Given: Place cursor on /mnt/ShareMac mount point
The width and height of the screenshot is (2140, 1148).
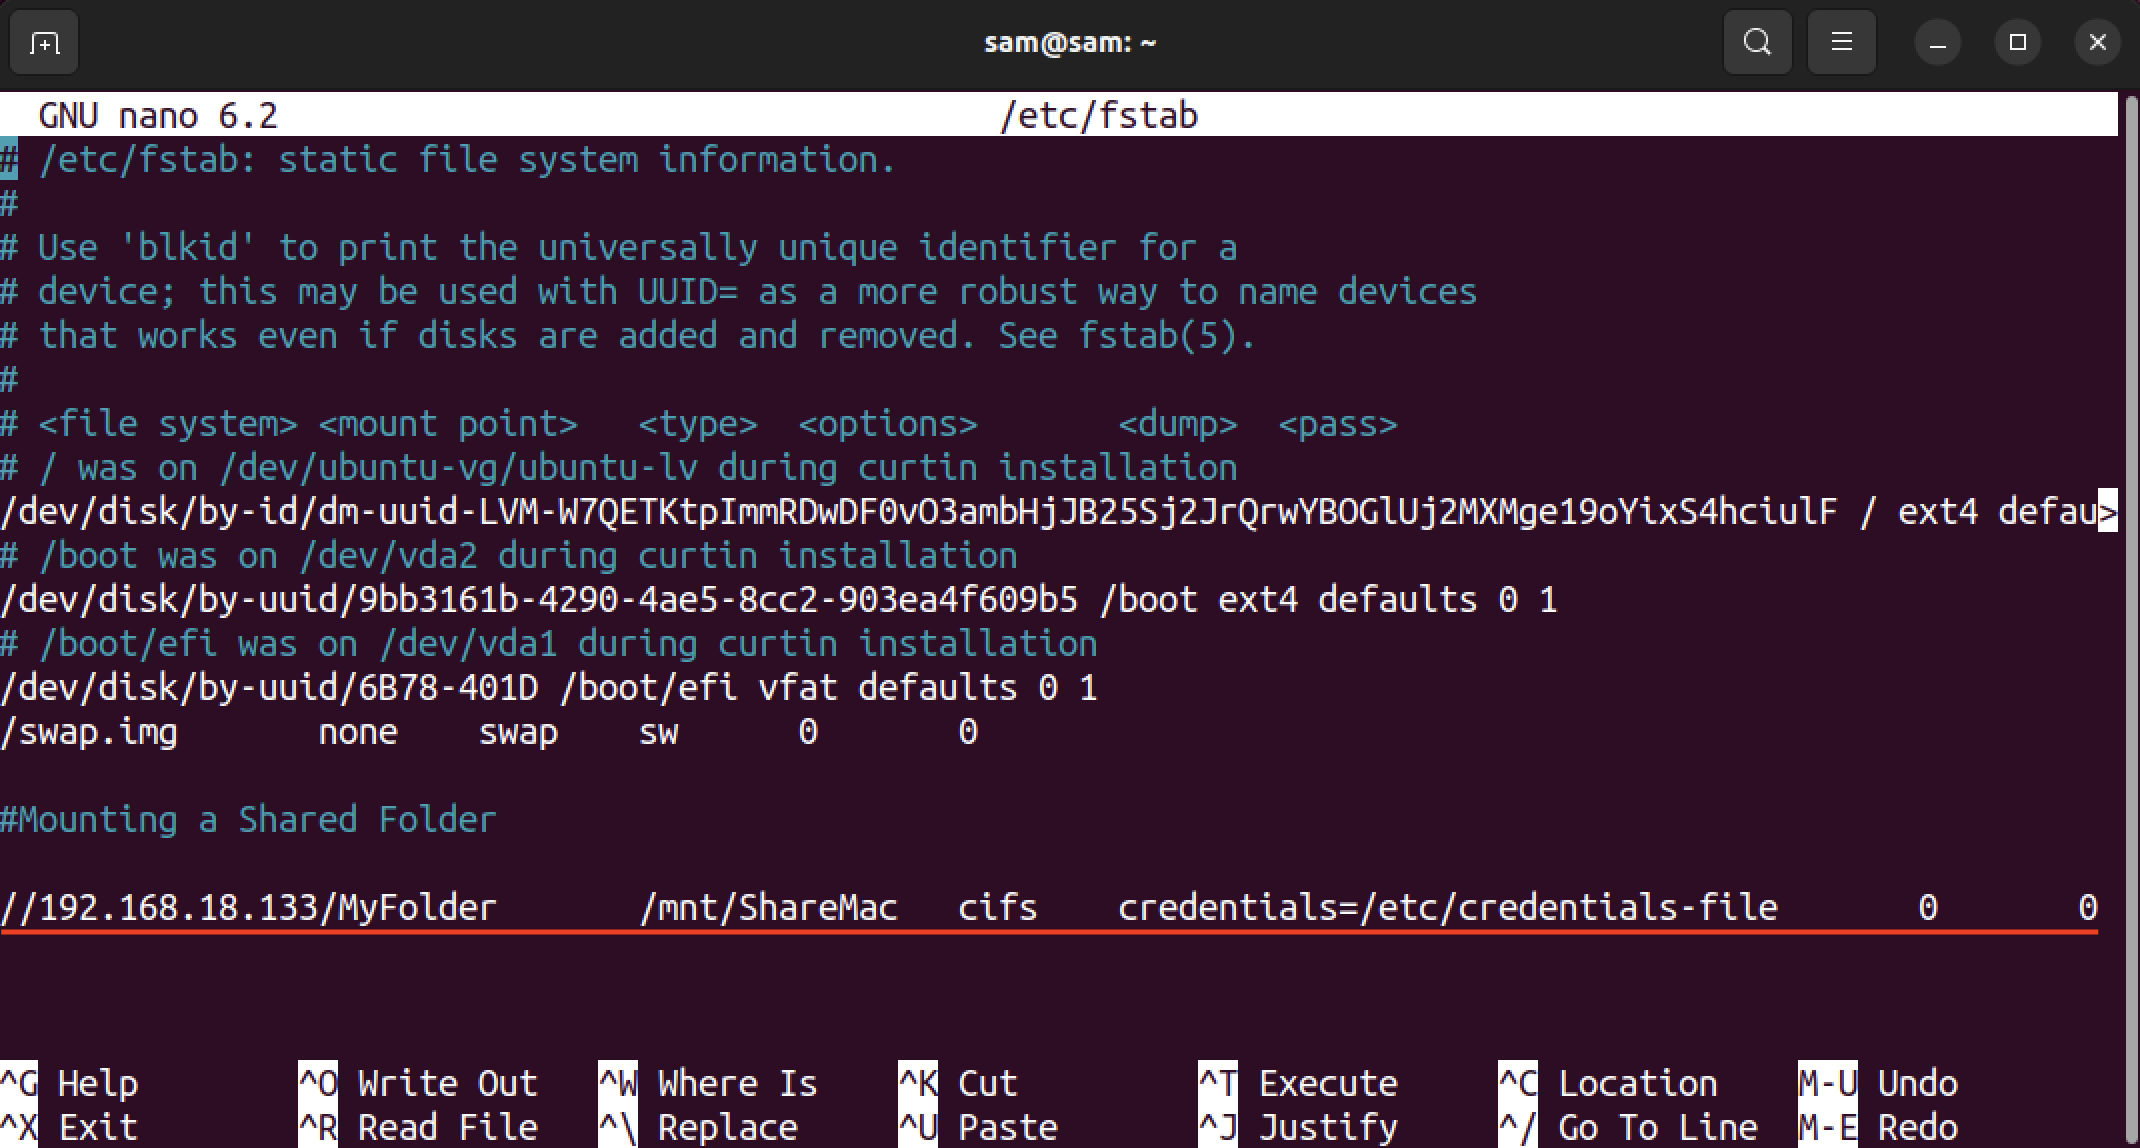Looking at the screenshot, I should (768, 907).
